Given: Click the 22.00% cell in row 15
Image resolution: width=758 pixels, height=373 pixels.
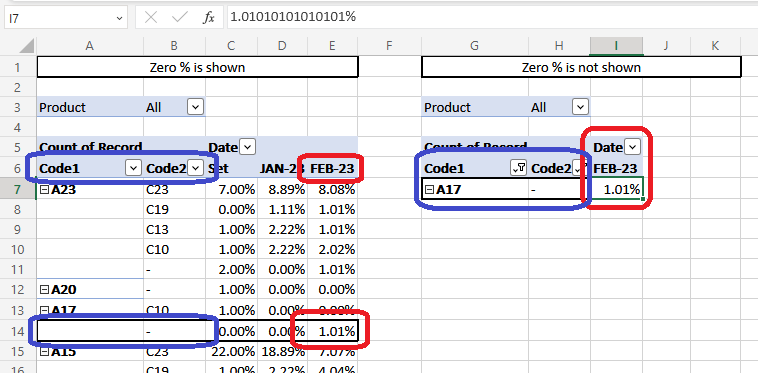Looking at the screenshot, I should click(231, 352).
